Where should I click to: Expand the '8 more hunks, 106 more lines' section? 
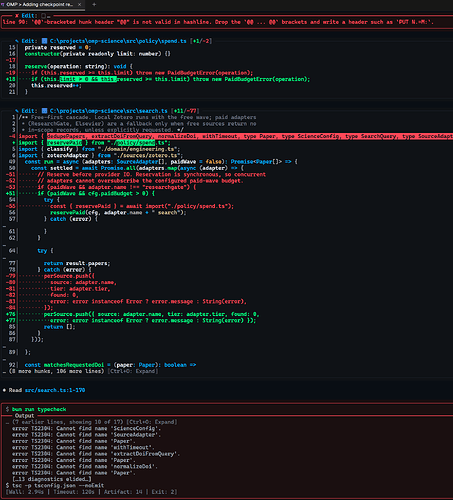point(56,371)
